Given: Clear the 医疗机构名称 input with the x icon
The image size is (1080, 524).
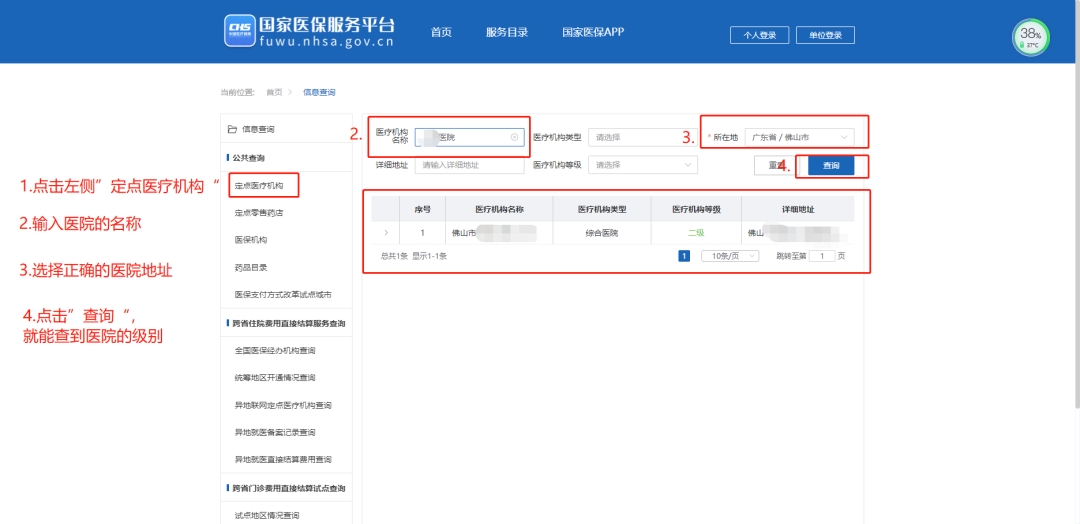Looking at the screenshot, I should pos(515,137).
